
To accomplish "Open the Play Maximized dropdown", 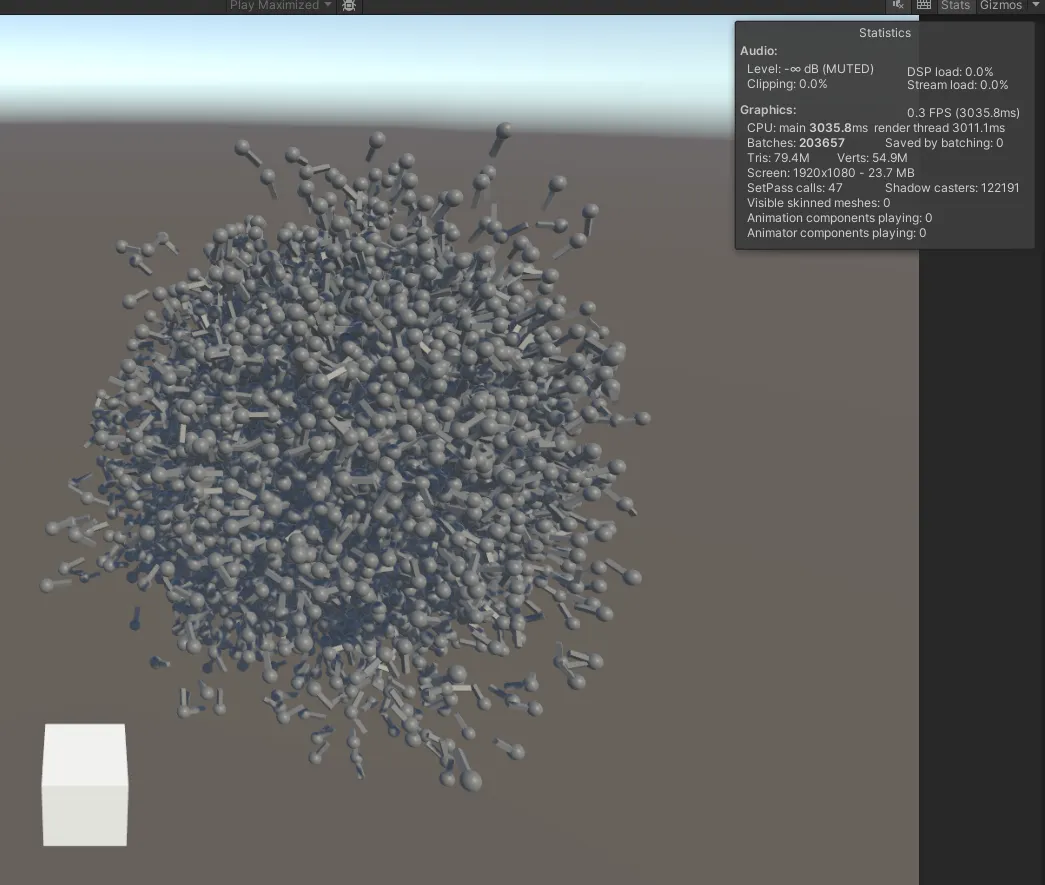I will click(x=280, y=5).
